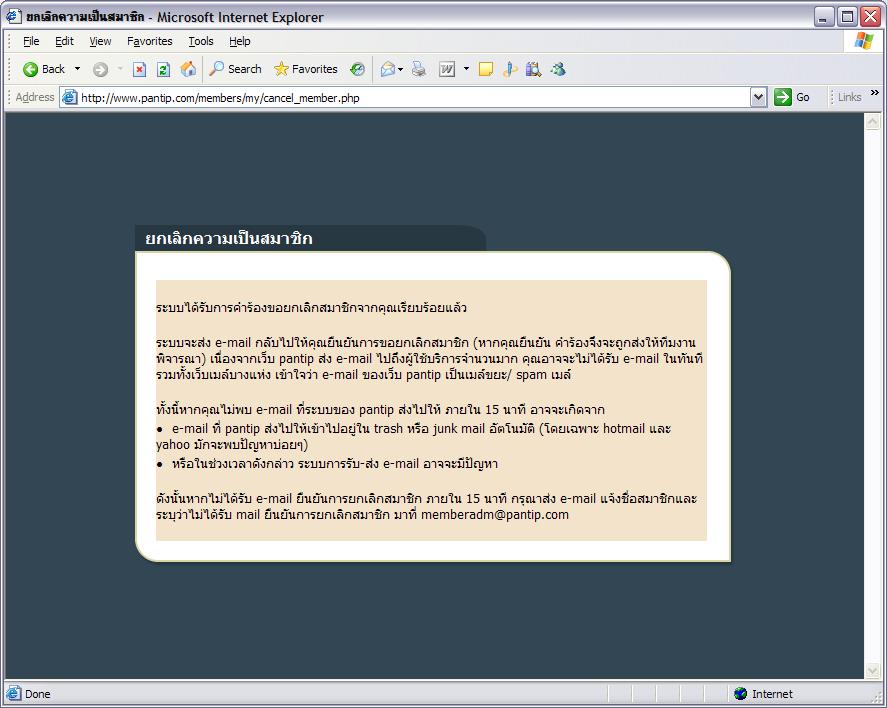Viewport: 887px width, 708px height.
Task: Click the first line ระบบได้รับการคำร้องขอยกเลิกสมาชิก text
Action: (x=311, y=308)
